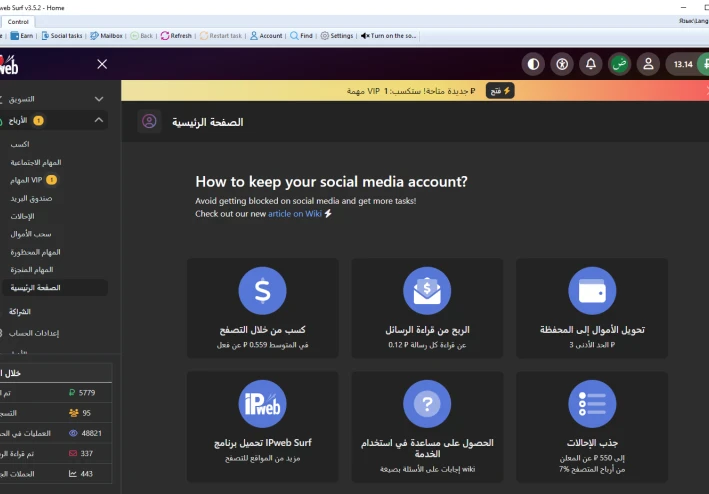Open the language selector green icon

[x=619, y=64]
